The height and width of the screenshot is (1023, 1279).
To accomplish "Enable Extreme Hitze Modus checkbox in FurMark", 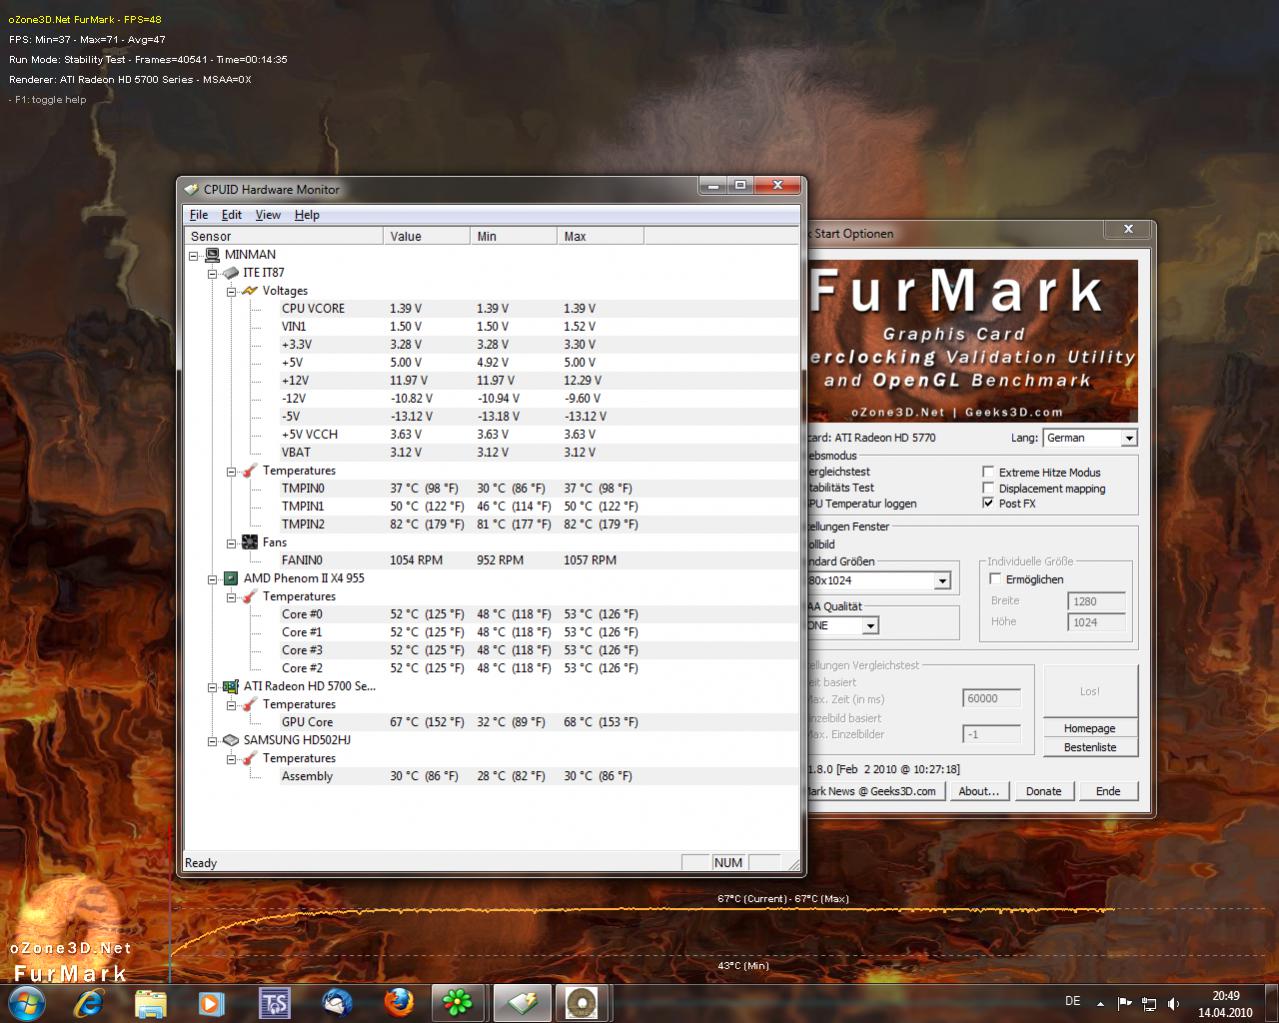I will click(x=988, y=472).
